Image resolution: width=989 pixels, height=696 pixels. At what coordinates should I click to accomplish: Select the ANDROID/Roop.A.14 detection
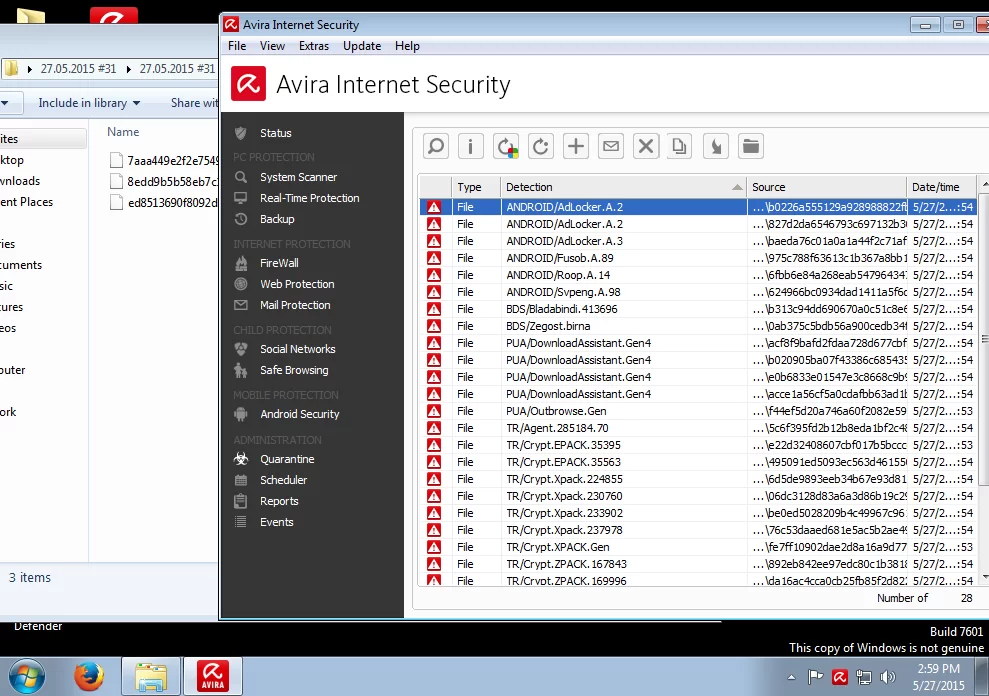[x=698, y=275]
